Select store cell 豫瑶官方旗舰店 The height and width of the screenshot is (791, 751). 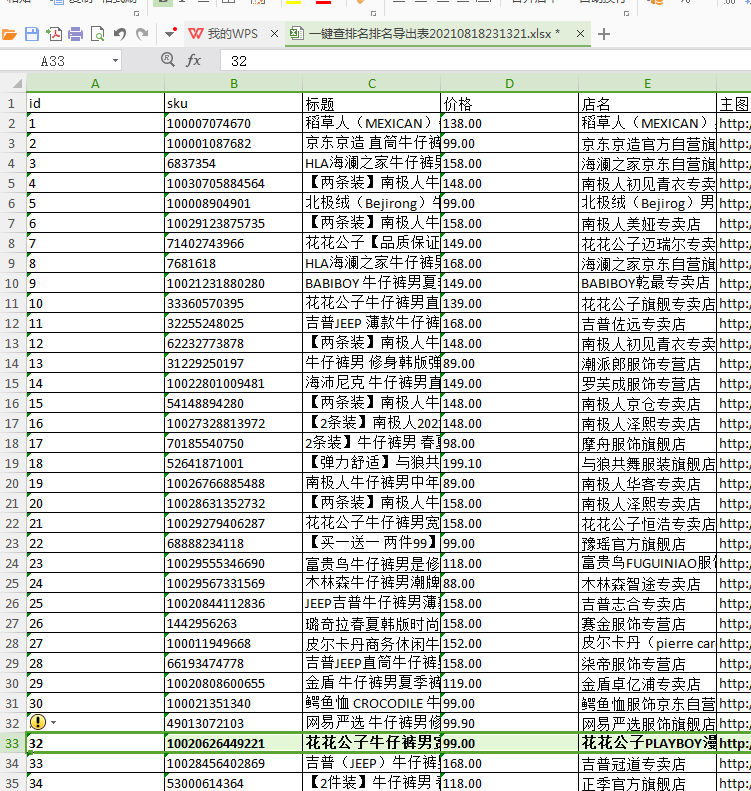click(647, 543)
